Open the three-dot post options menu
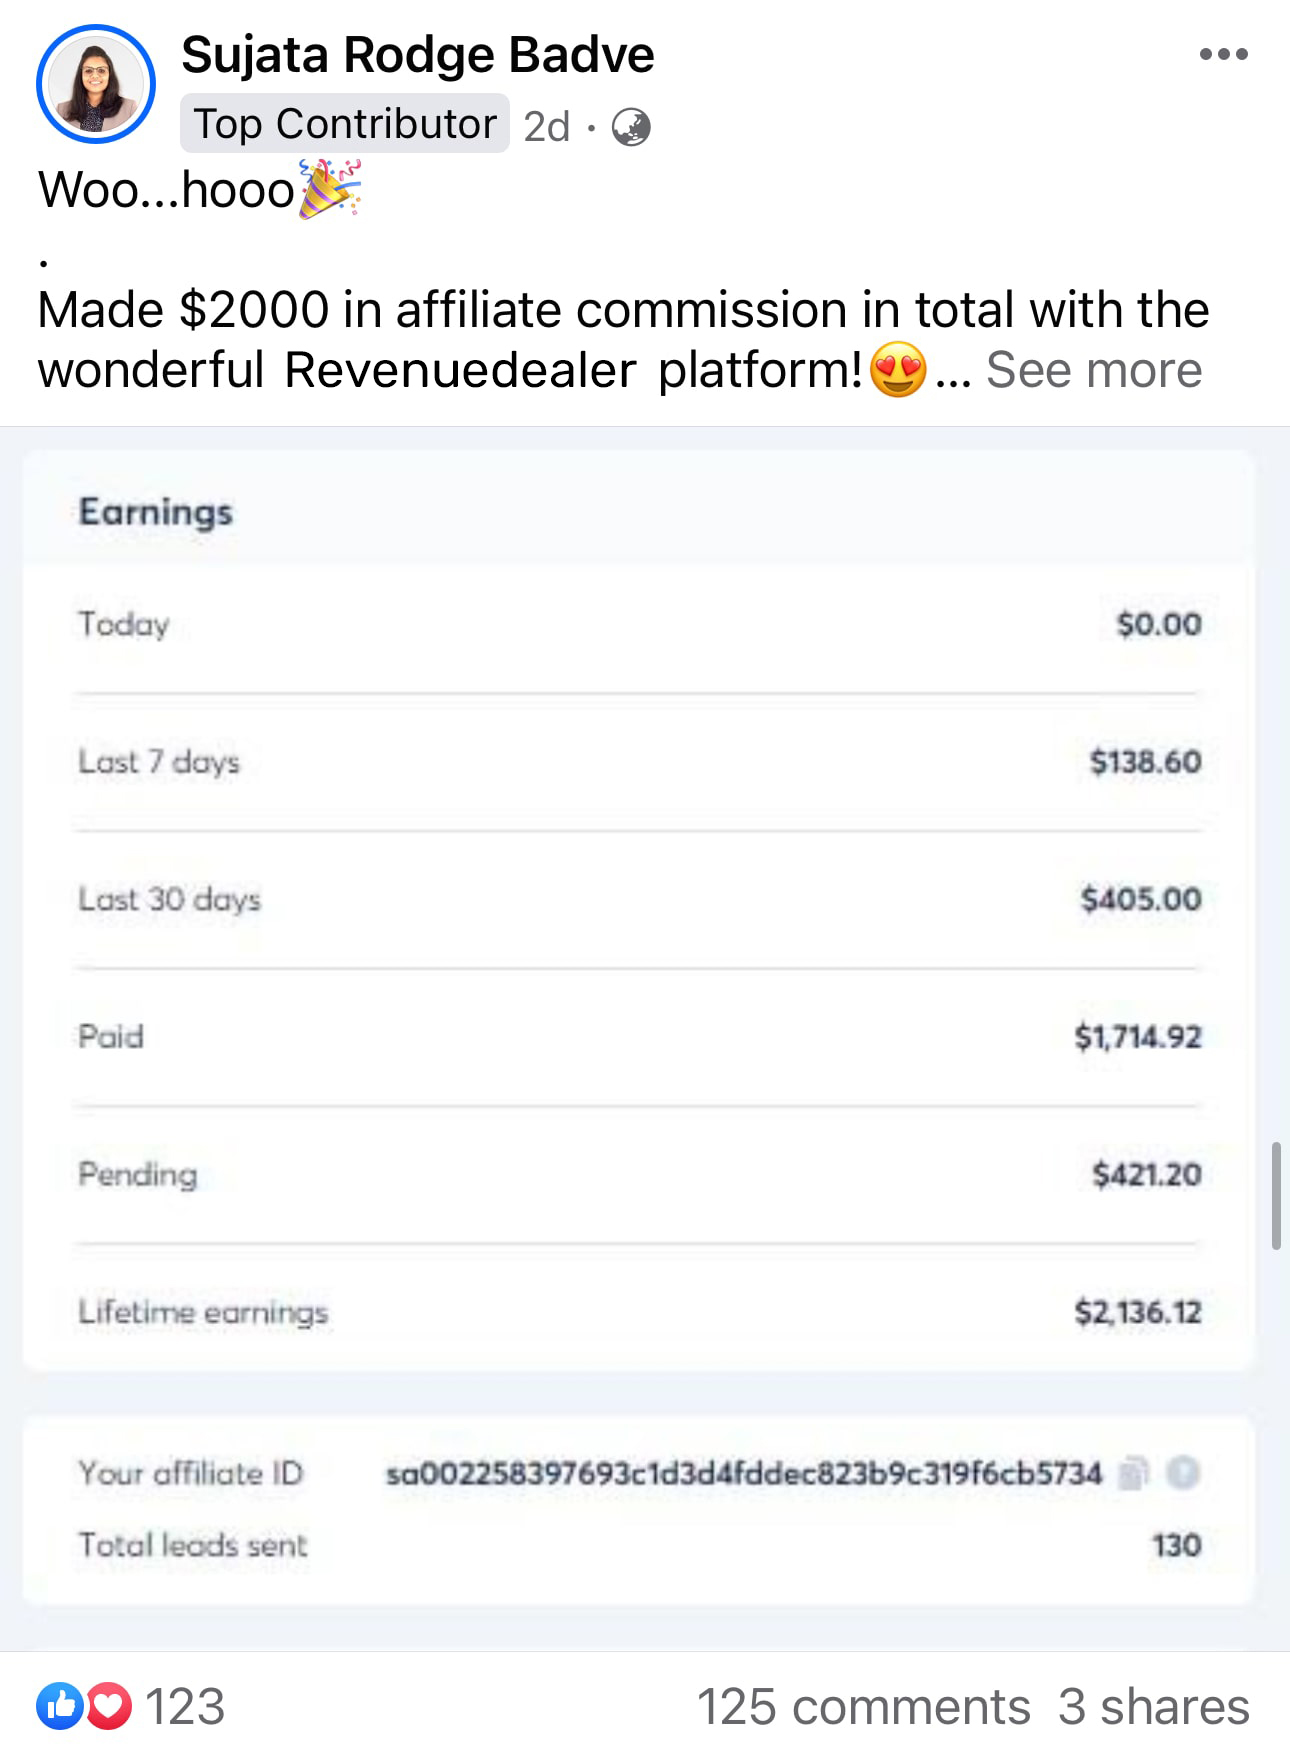1290x1752 pixels. pos(1223,54)
